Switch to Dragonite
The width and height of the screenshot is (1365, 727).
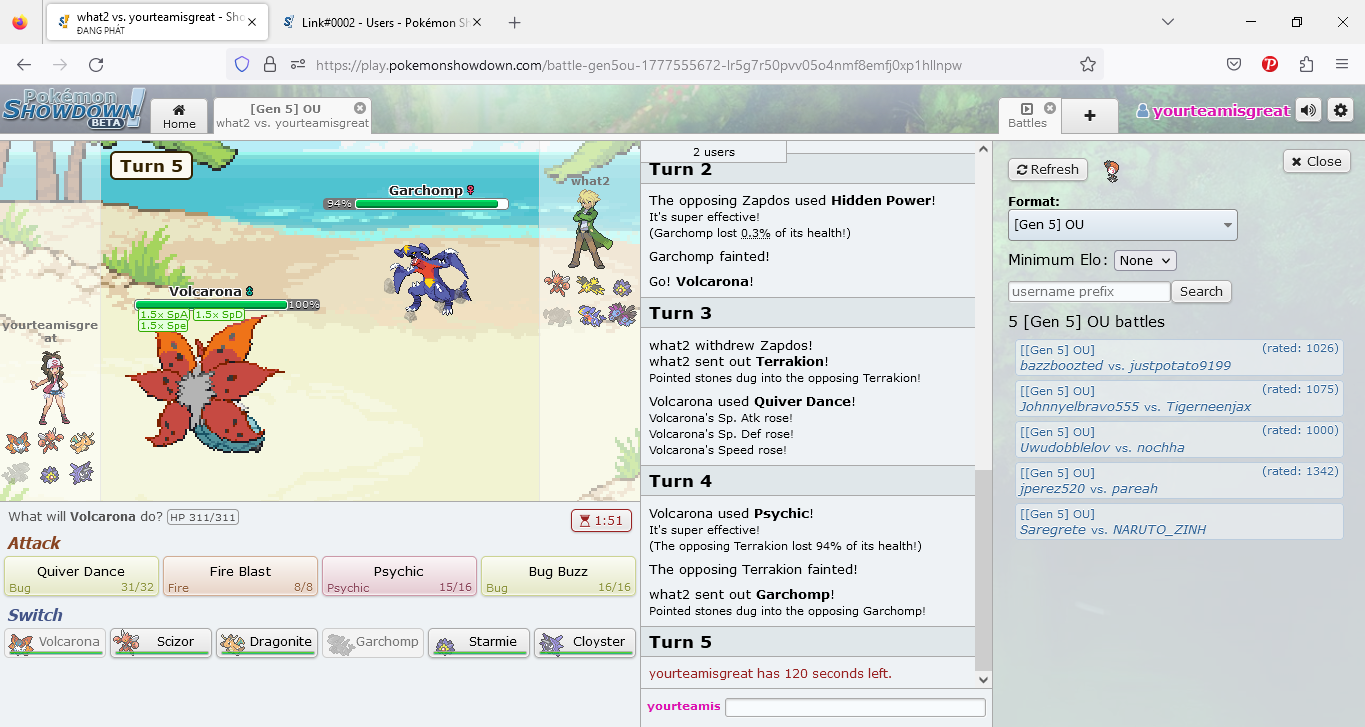click(267, 642)
